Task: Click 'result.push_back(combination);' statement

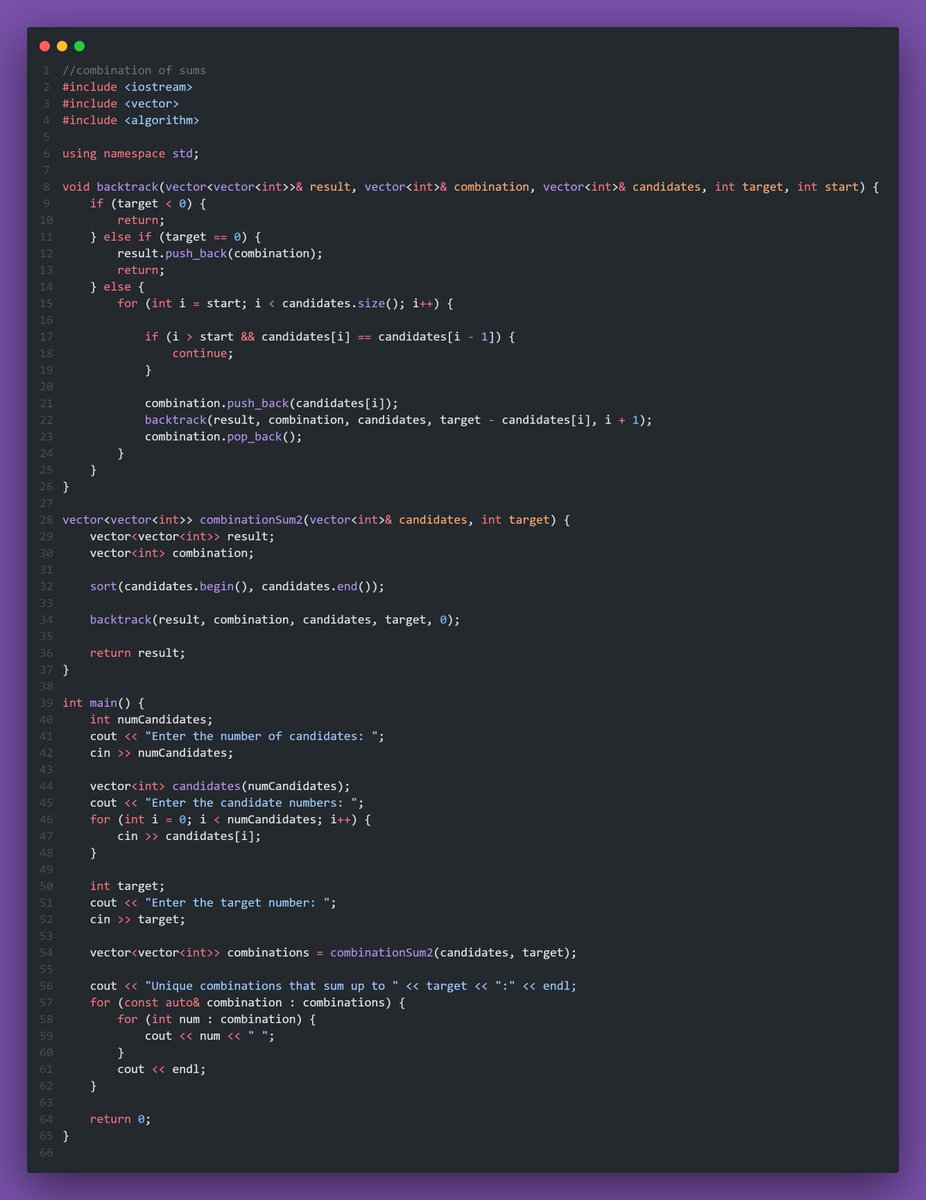Action: pyautogui.click(x=220, y=253)
